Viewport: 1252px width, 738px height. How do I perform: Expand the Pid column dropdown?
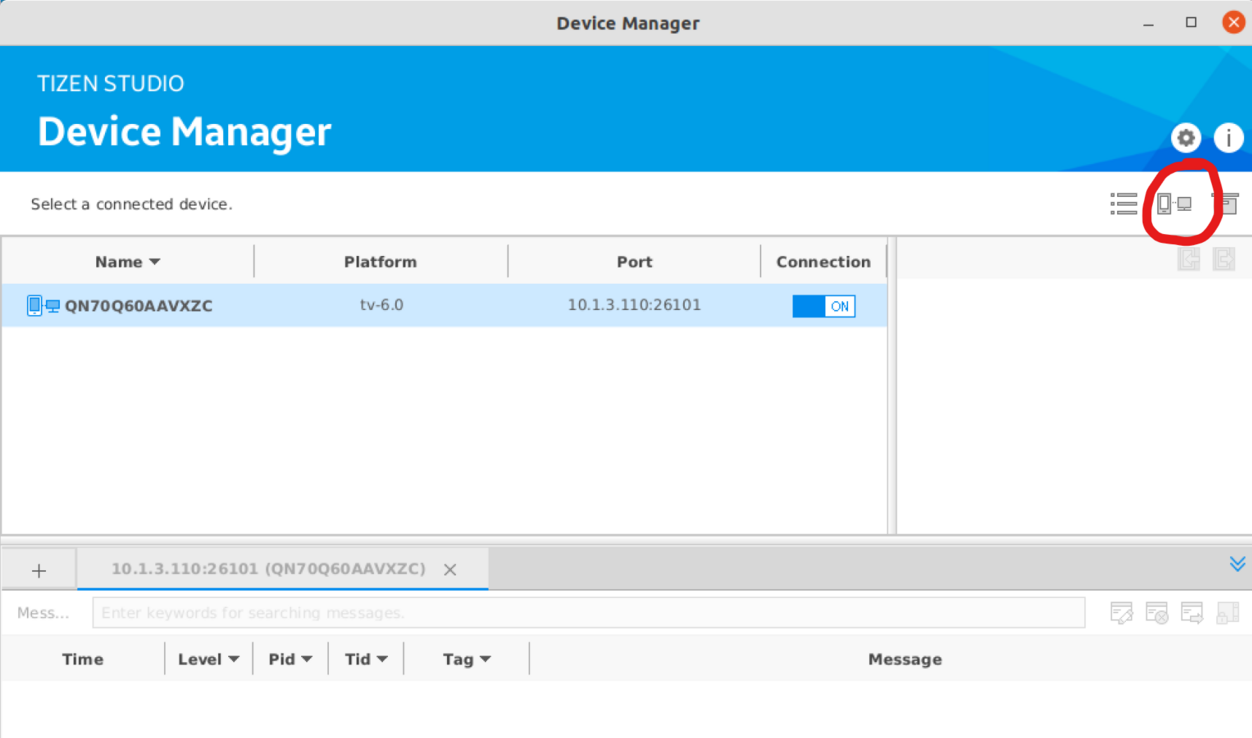(291, 659)
